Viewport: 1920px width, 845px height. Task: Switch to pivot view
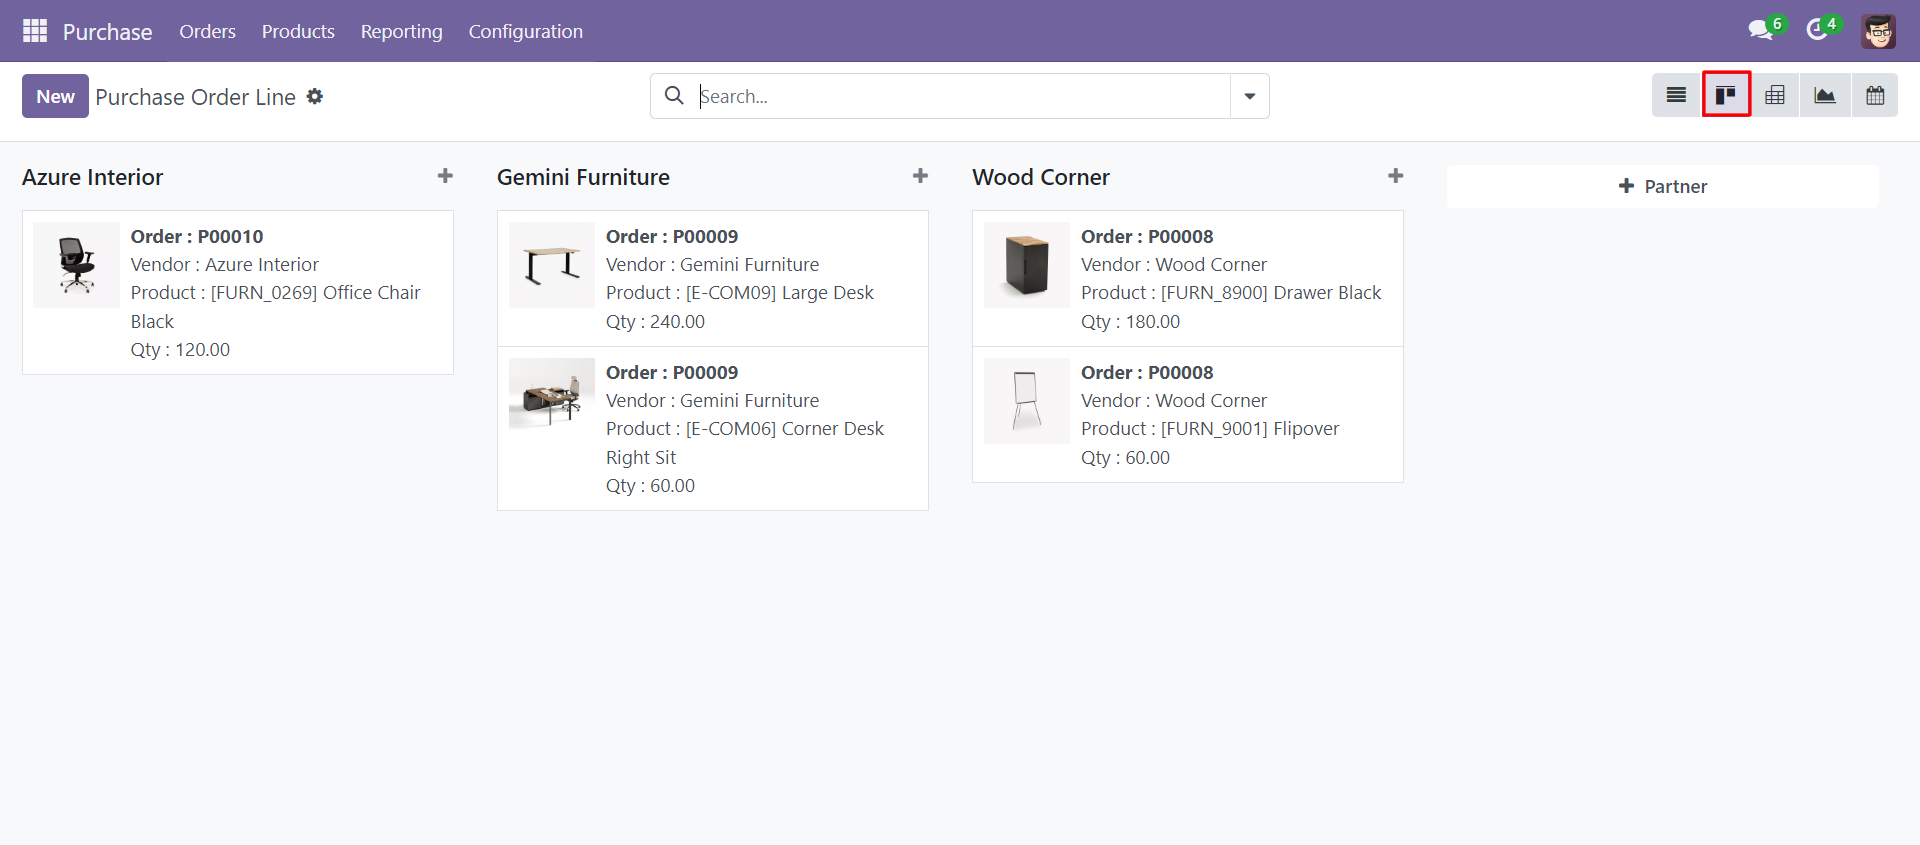click(x=1775, y=95)
